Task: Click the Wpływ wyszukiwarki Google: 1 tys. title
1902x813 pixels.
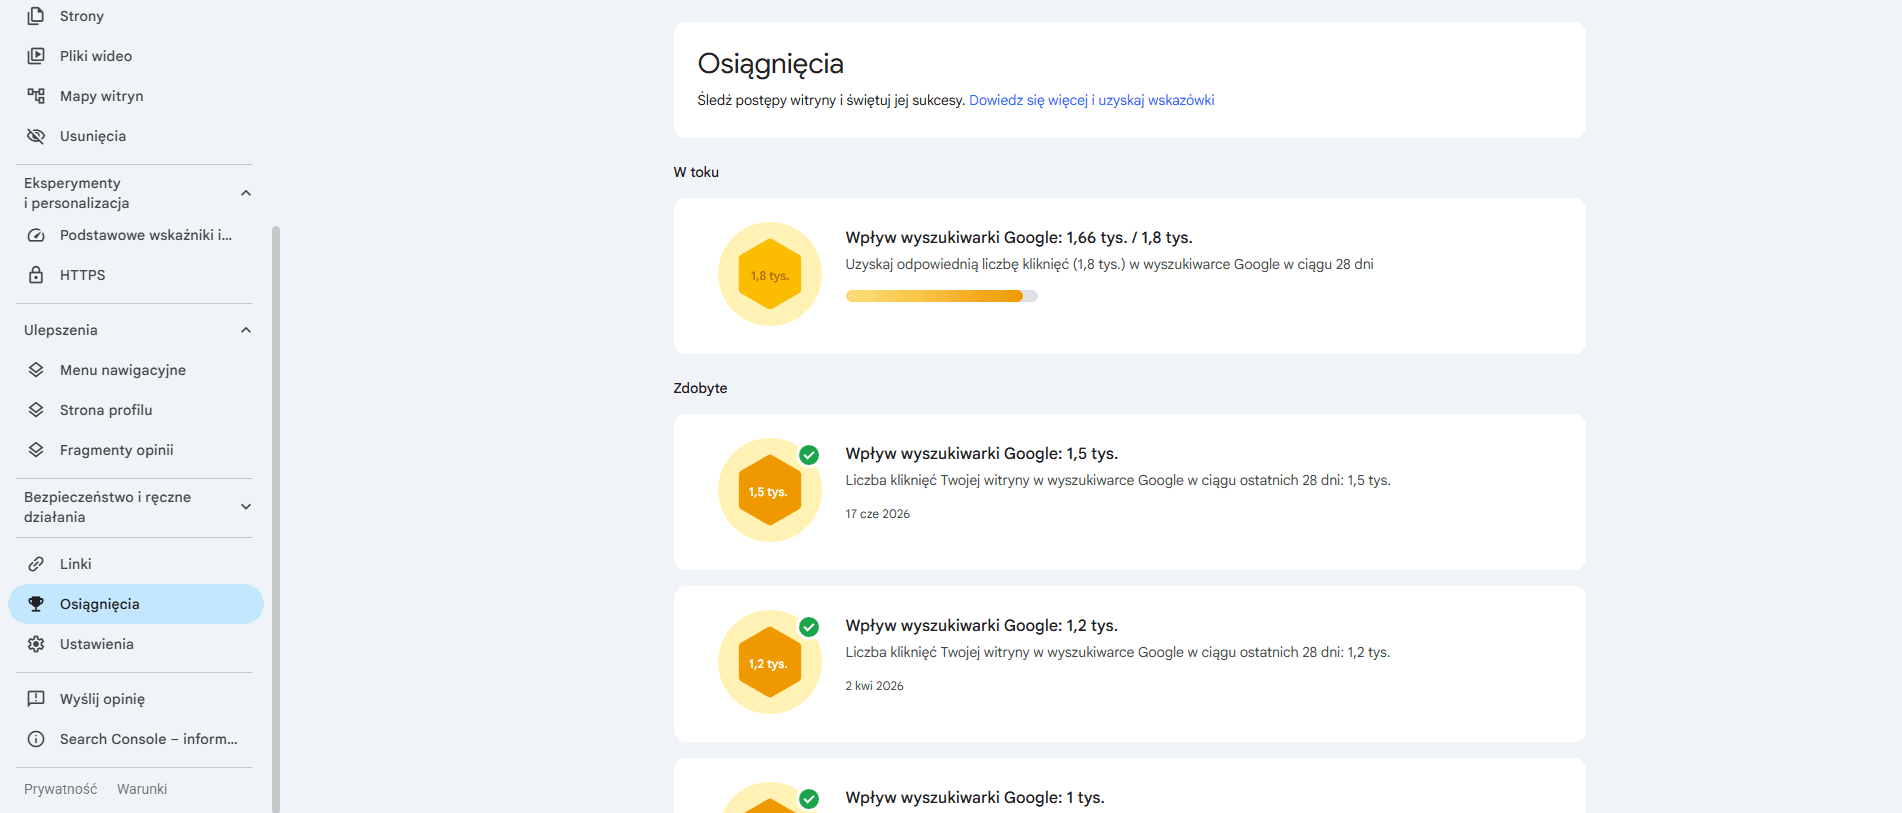Action: coord(975,797)
